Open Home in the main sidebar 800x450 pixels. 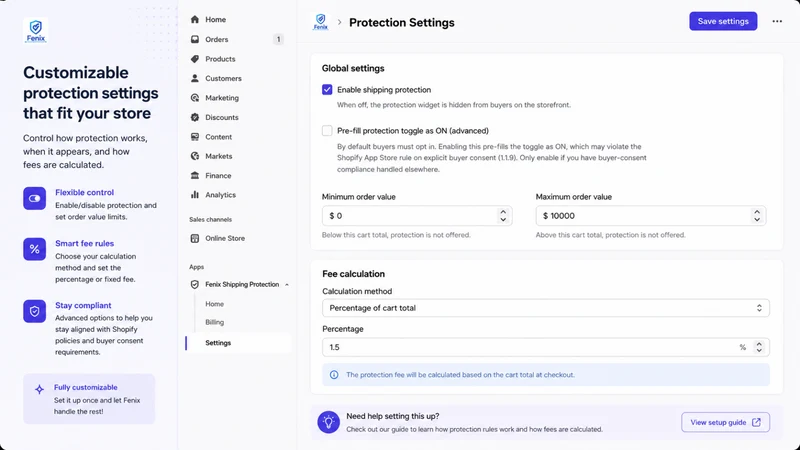click(215, 19)
